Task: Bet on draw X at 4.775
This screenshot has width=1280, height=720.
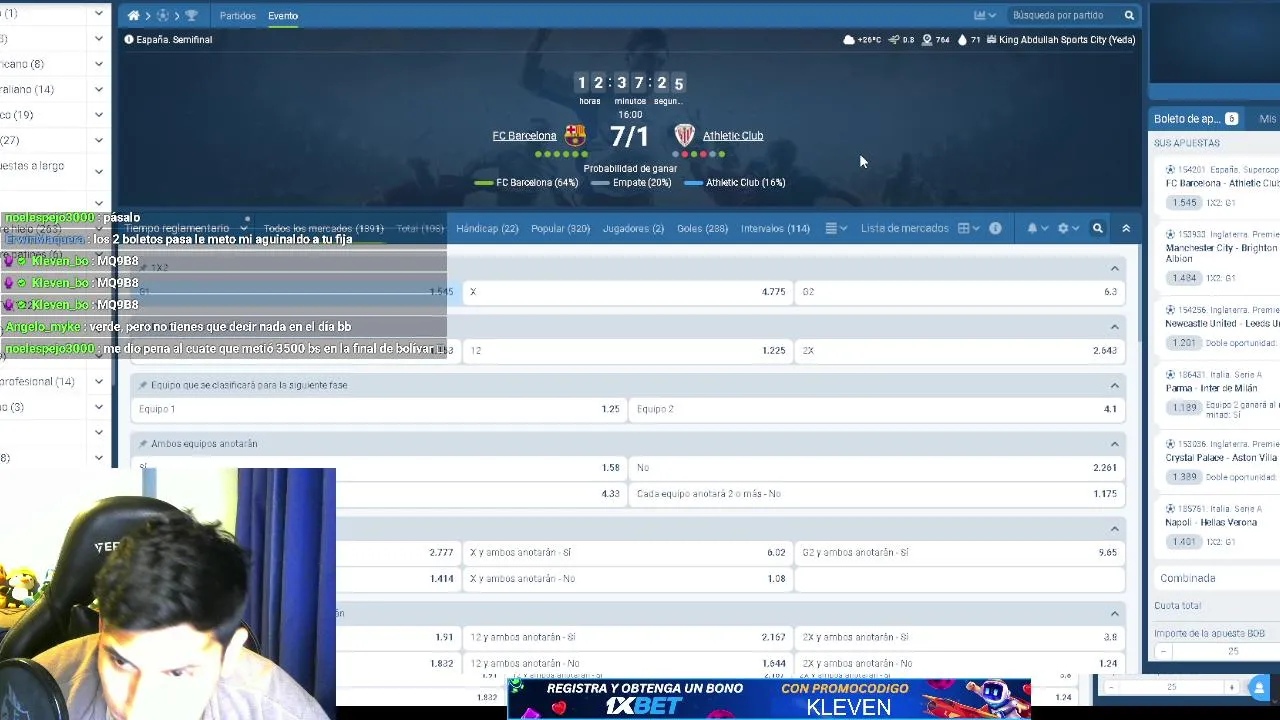Action: (x=628, y=292)
